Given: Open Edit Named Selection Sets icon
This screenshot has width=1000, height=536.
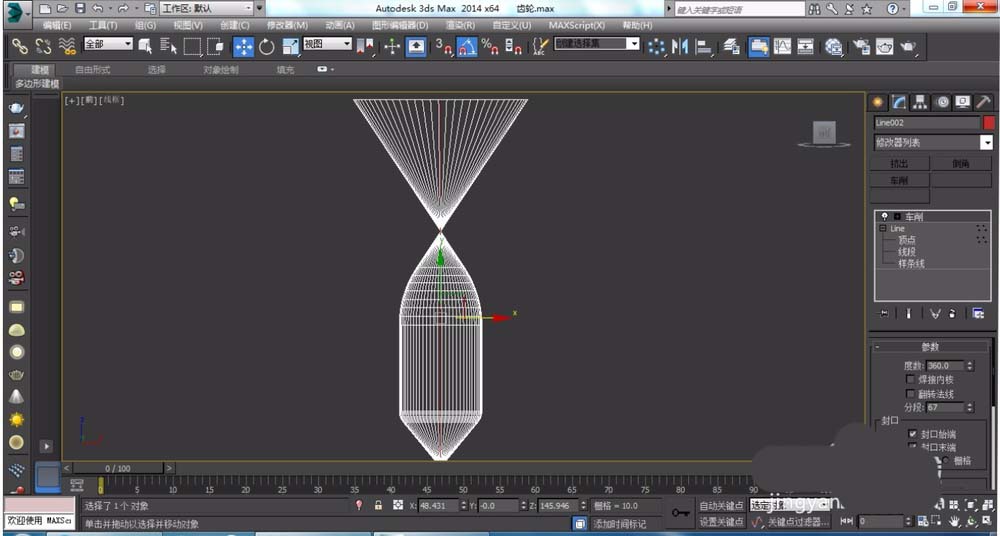Looking at the screenshot, I should pyautogui.click(x=540, y=46).
